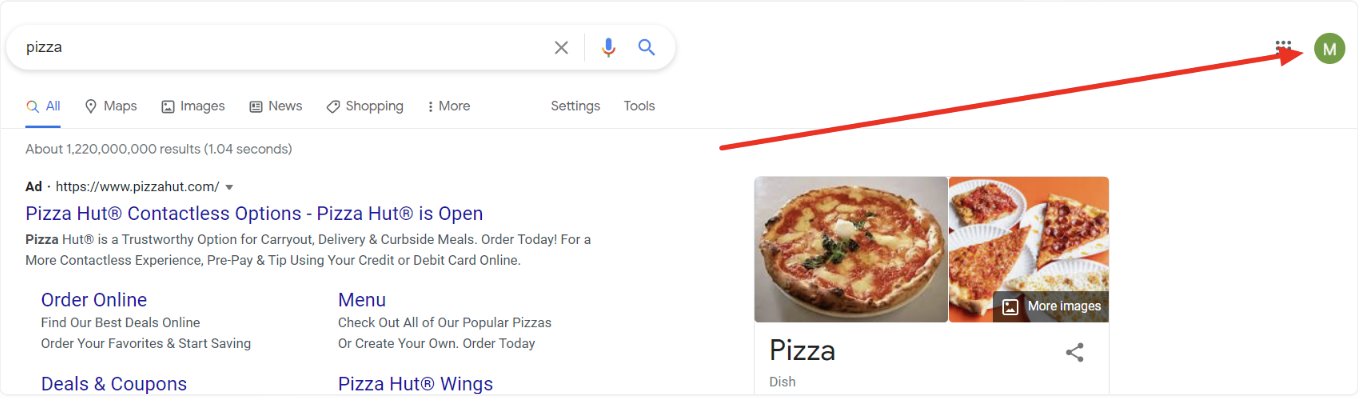
Task: Switch to the Images tab
Action: click(193, 106)
